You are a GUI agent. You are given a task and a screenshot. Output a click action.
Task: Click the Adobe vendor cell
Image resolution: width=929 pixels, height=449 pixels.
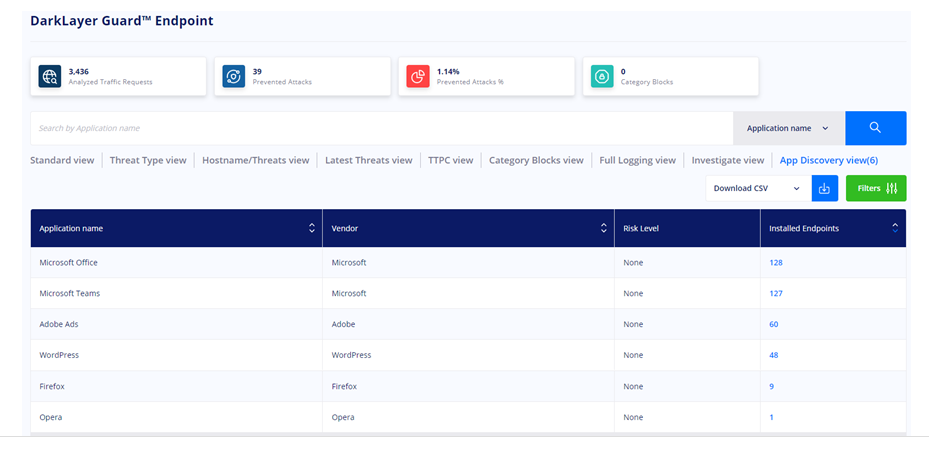tap(469, 325)
